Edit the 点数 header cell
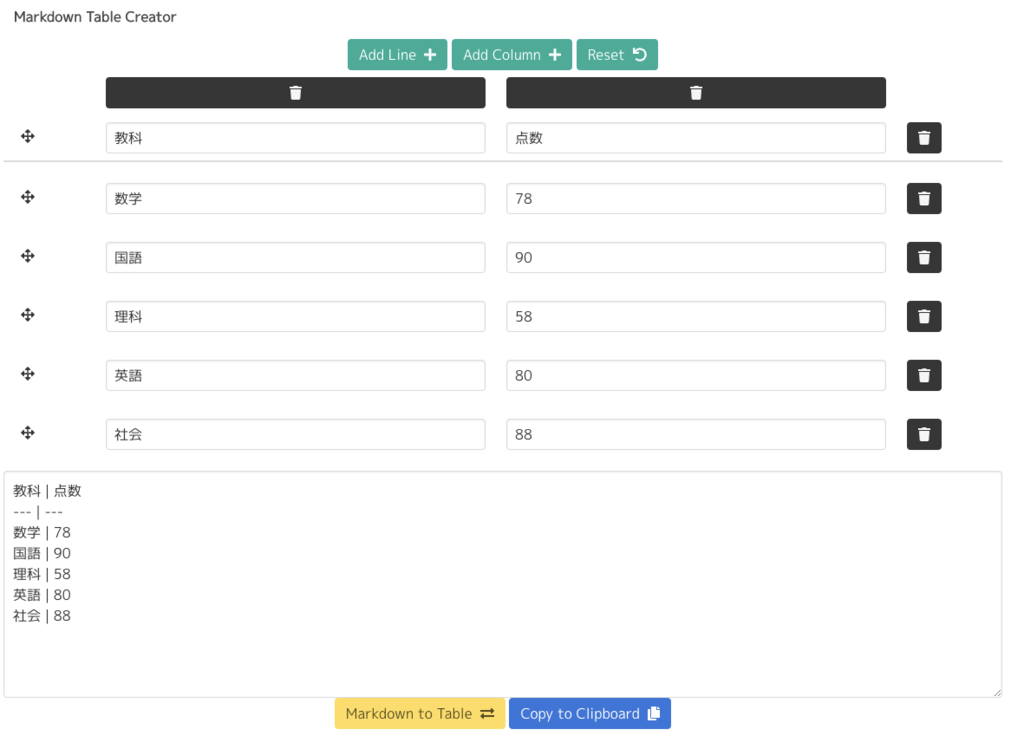1024x736 pixels. click(x=696, y=138)
